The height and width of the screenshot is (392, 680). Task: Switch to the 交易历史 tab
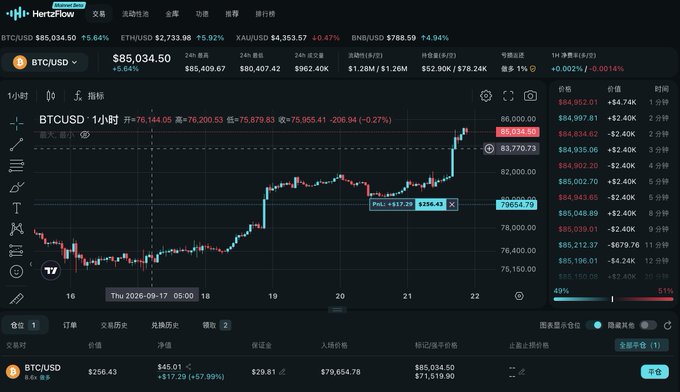tap(114, 325)
